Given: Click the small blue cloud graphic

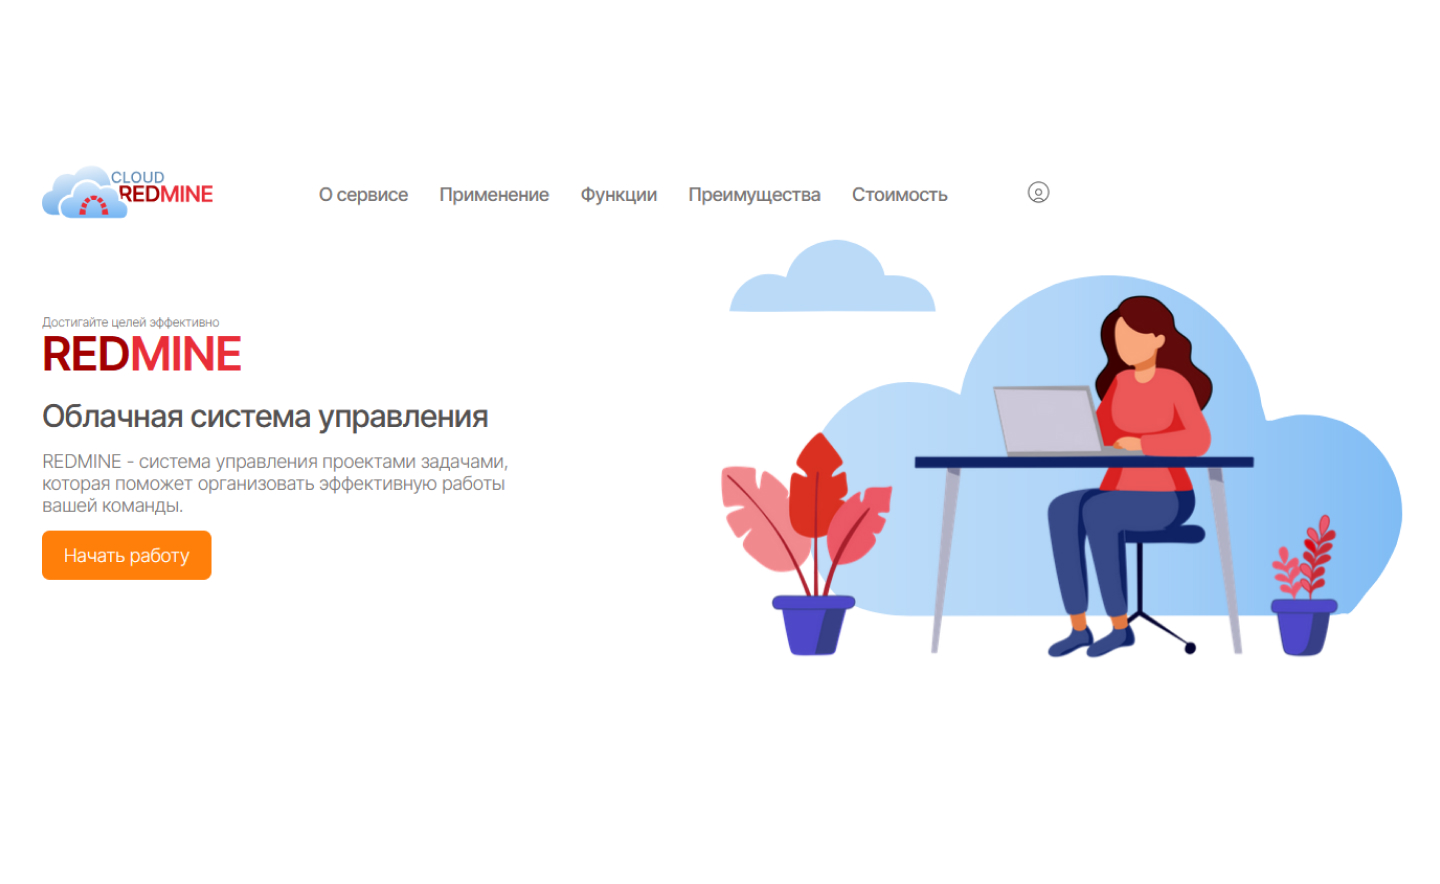Looking at the screenshot, I should point(832,277).
